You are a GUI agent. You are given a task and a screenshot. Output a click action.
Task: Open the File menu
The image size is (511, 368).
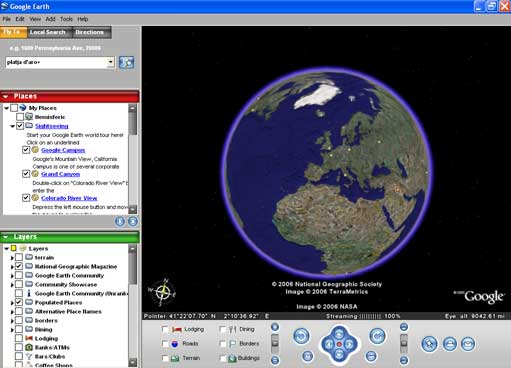[x=7, y=19]
